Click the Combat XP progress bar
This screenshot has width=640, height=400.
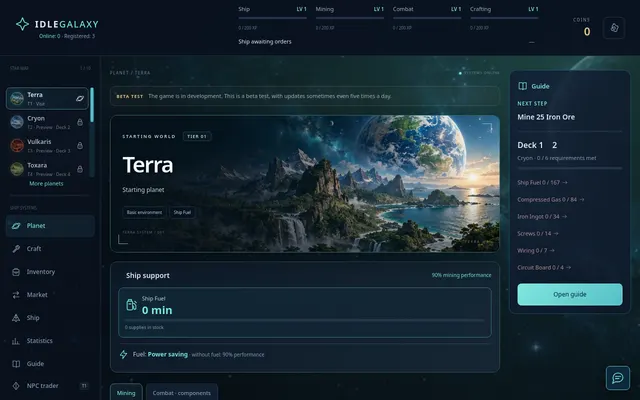click(427, 18)
